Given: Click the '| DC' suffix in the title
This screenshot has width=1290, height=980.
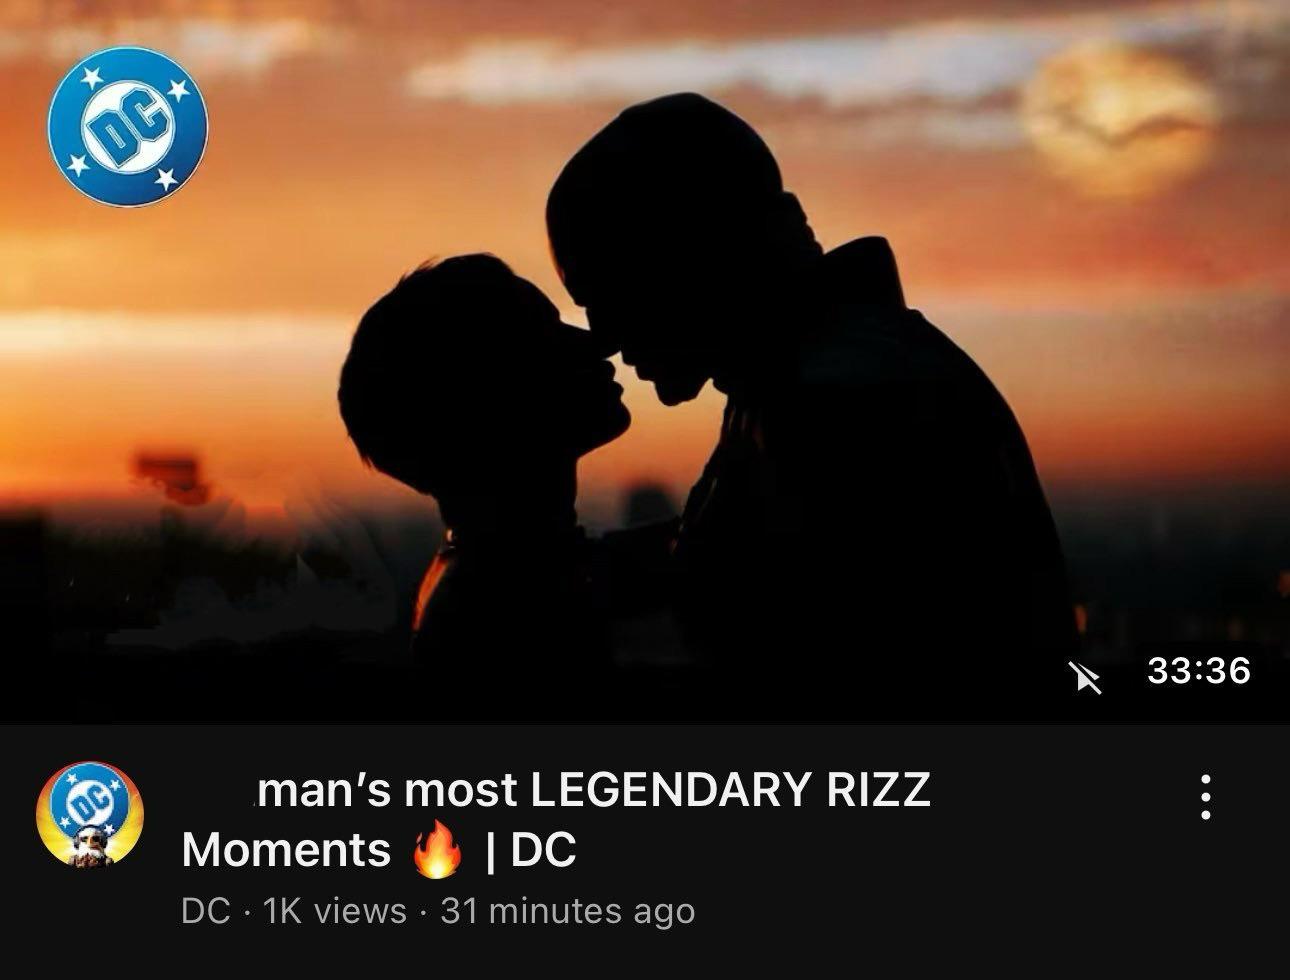Looking at the screenshot, I should 530,850.
